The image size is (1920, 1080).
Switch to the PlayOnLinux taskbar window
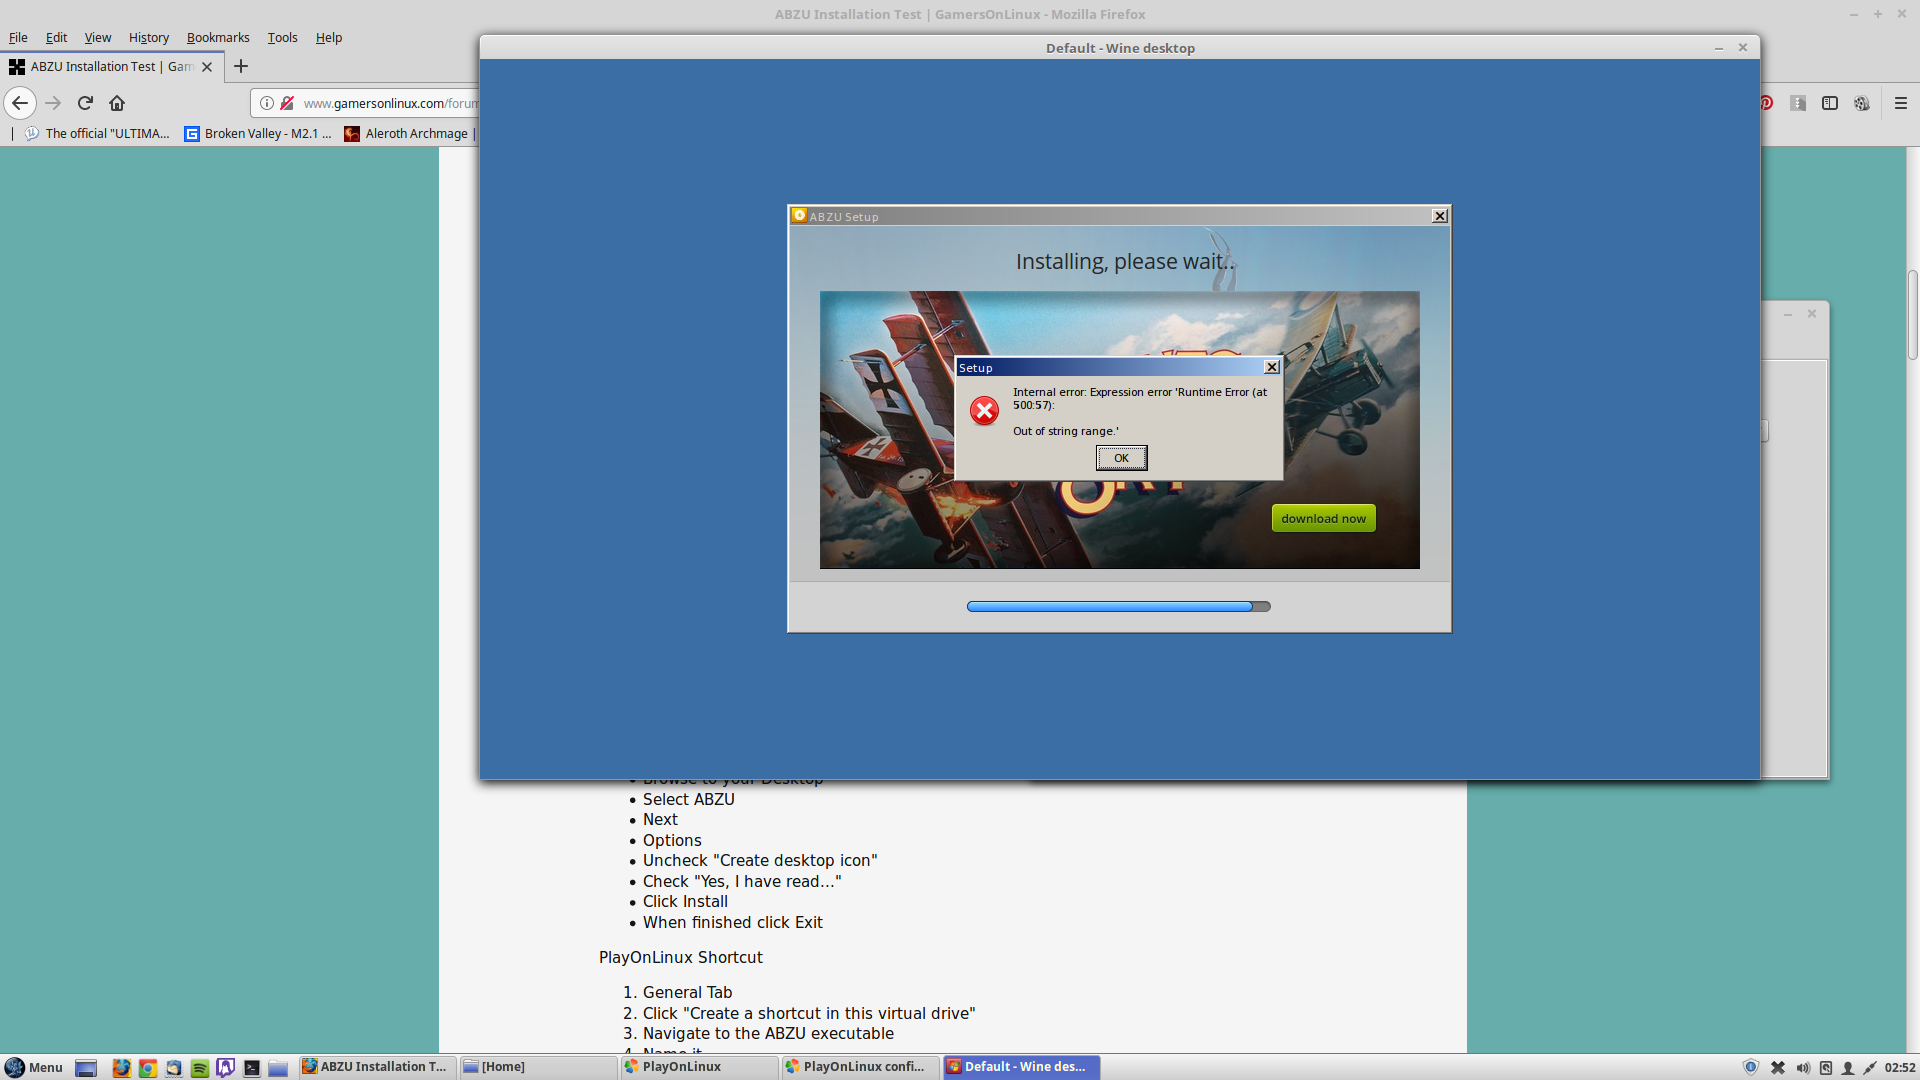700,1067
